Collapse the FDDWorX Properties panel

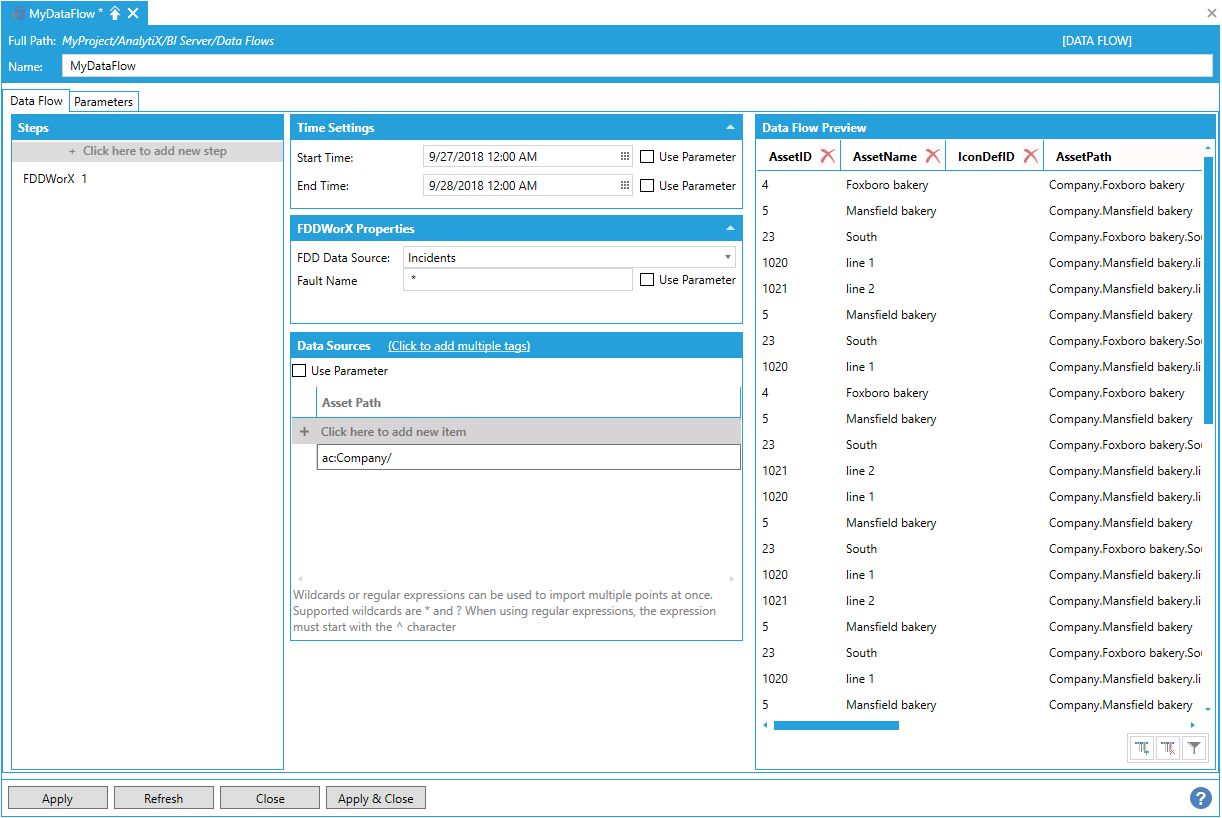[x=729, y=229]
